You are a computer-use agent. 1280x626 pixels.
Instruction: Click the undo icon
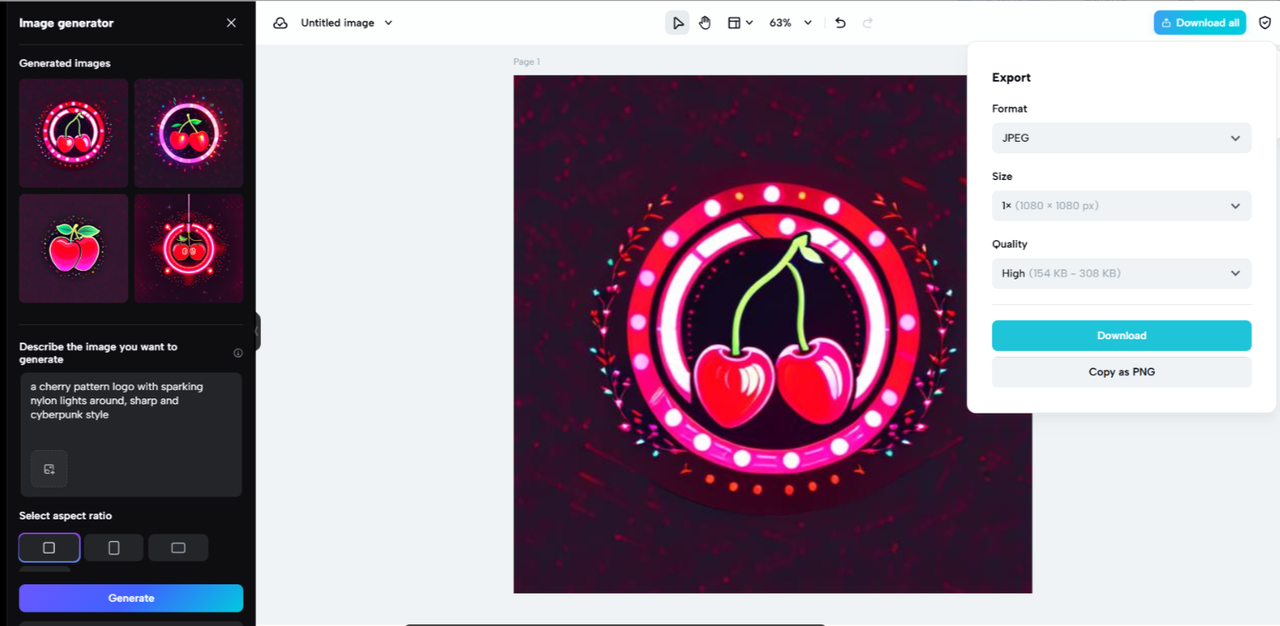click(x=840, y=22)
